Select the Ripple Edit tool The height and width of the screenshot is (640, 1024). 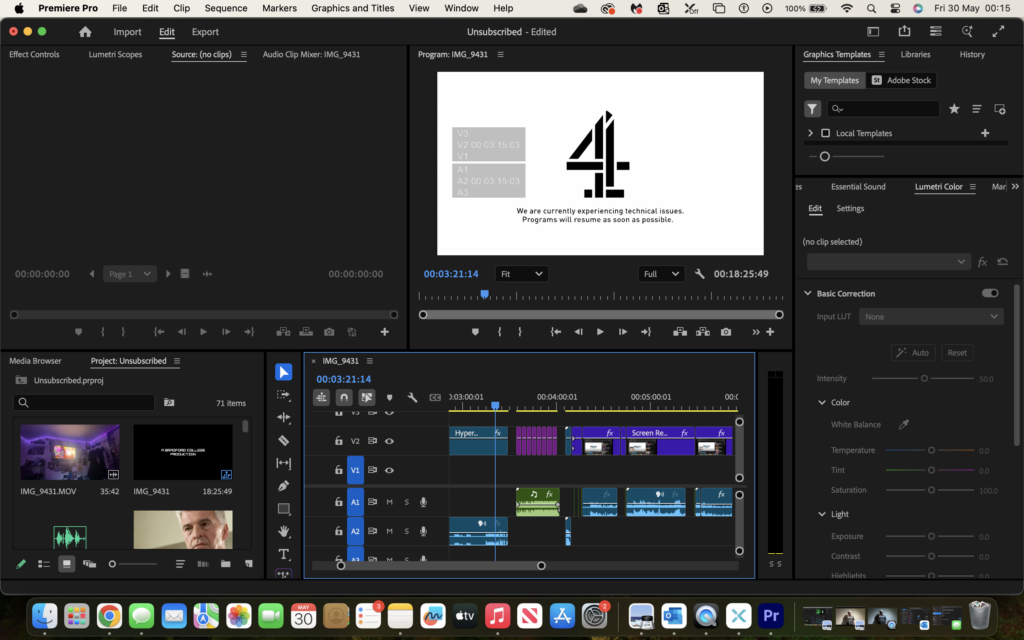(x=283, y=417)
